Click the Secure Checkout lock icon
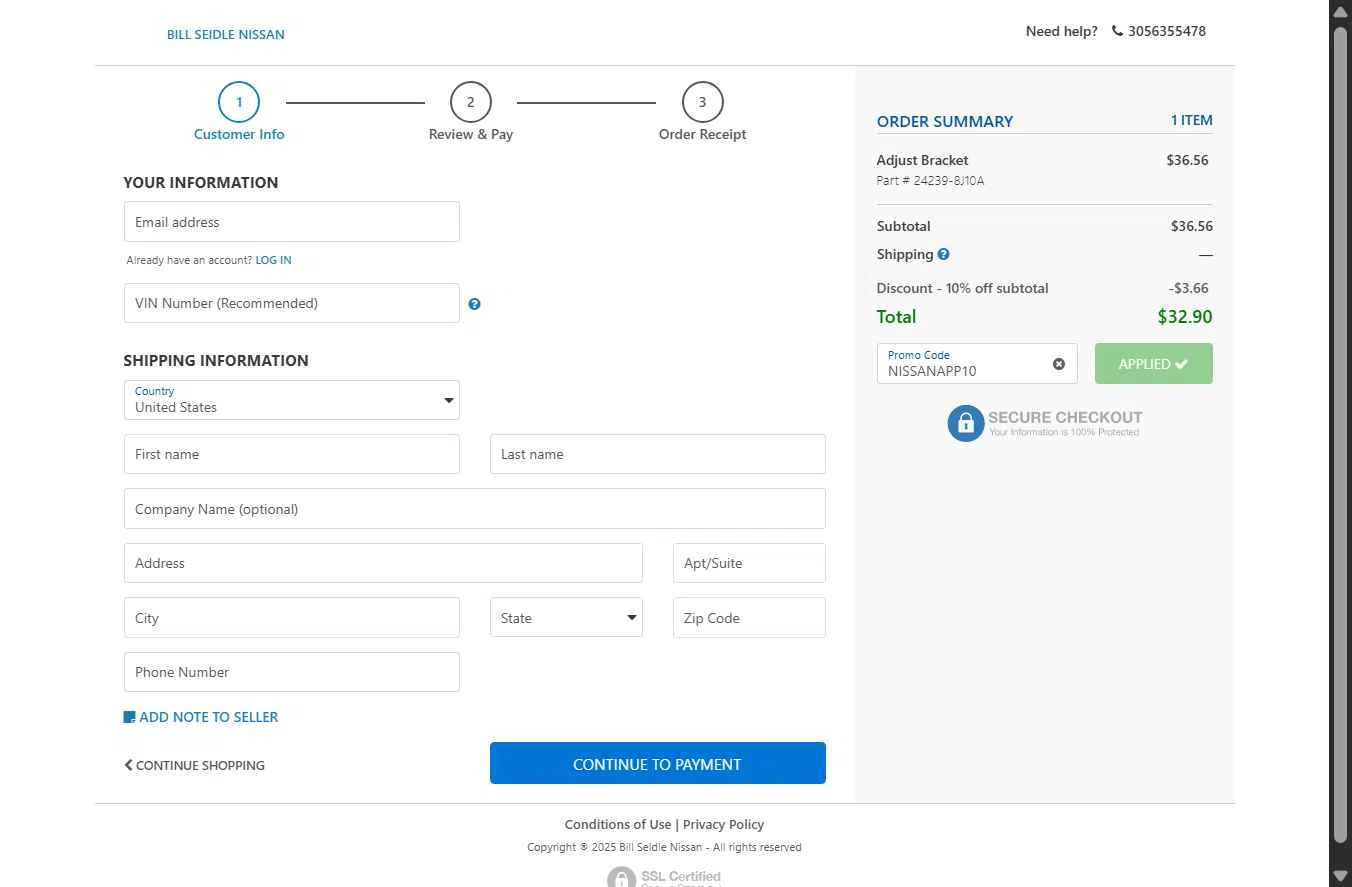Image resolution: width=1352 pixels, height=887 pixels. coord(965,423)
